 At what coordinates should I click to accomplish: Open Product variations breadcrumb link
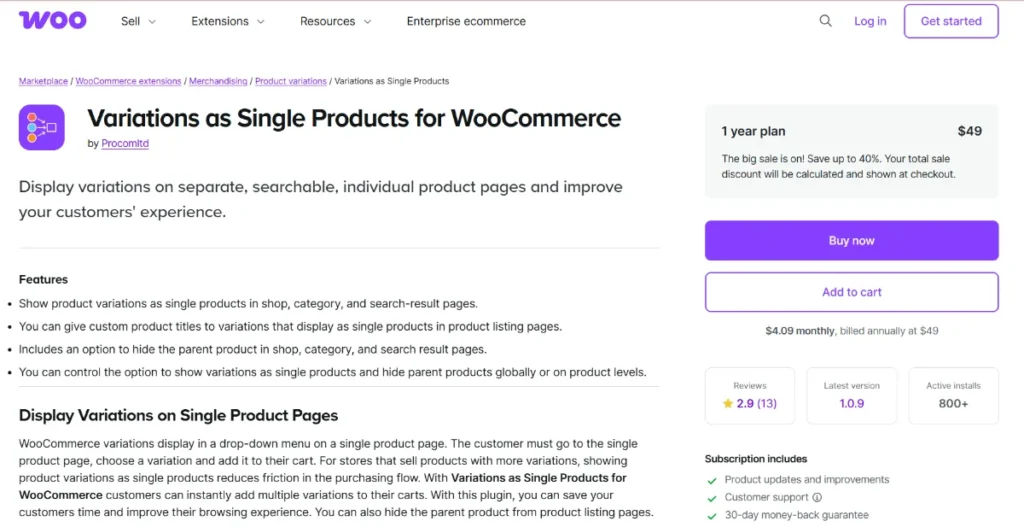tap(291, 81)
